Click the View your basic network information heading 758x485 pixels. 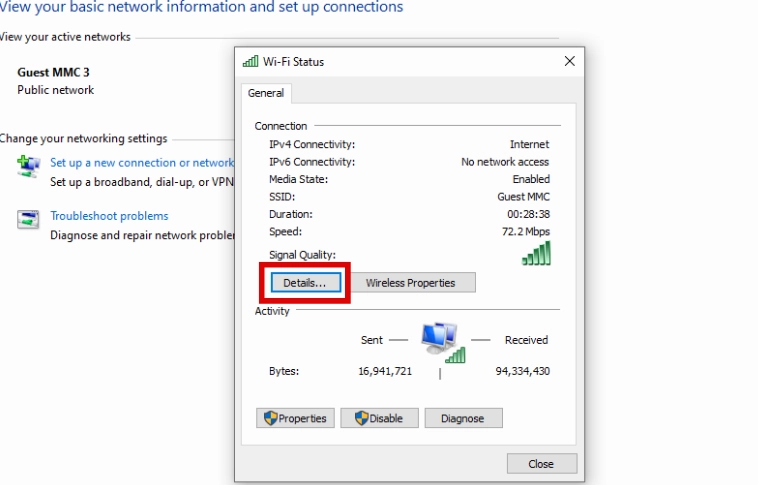[x=201, y=7]
